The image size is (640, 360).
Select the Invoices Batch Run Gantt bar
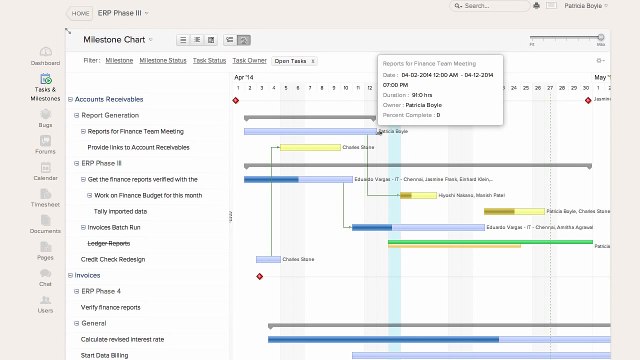(x=418, y=227)
